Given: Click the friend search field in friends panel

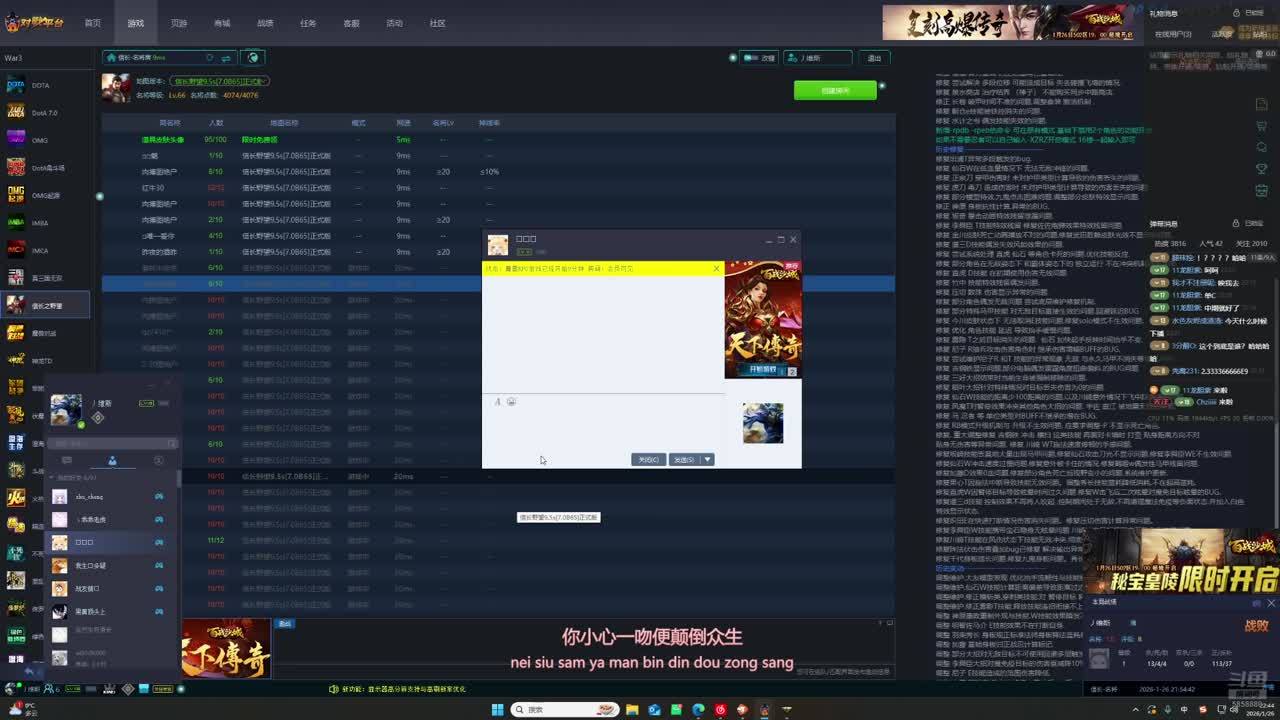Looking at the screenshot, I should 113,443.
